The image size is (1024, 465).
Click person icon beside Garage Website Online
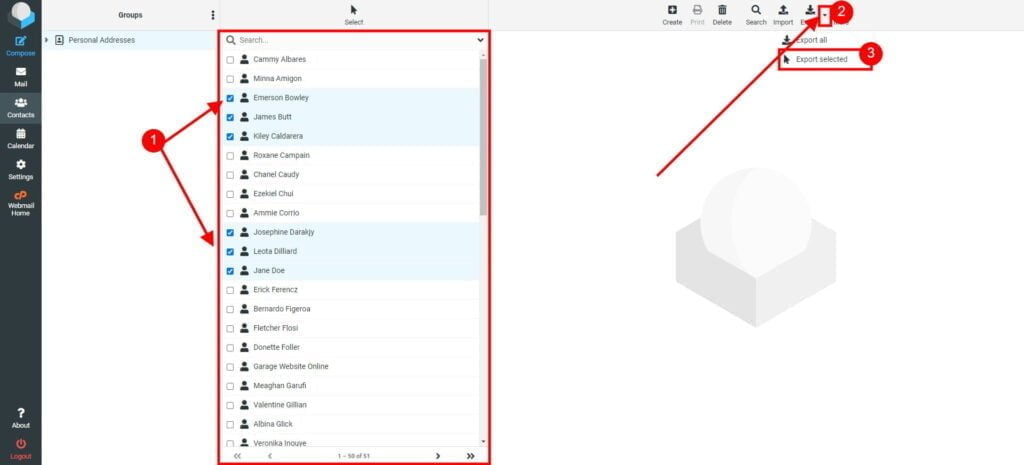click(x=244, y=366)
